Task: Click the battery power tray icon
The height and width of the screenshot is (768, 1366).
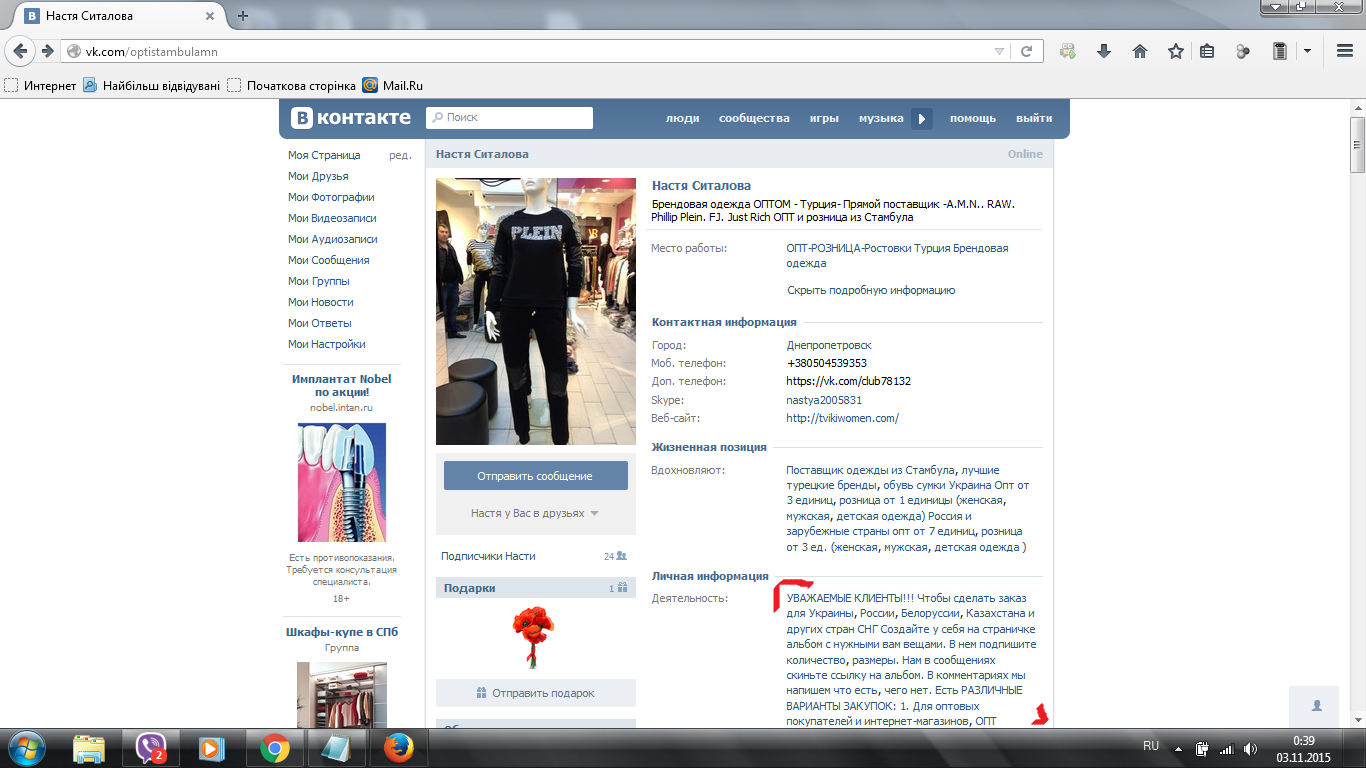Action: point(1203,748)
